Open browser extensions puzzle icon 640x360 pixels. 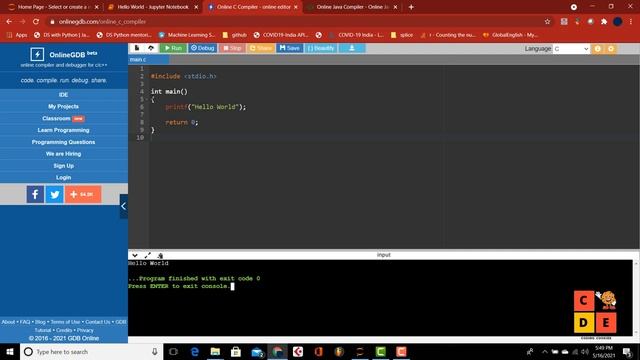click(604, 22)
